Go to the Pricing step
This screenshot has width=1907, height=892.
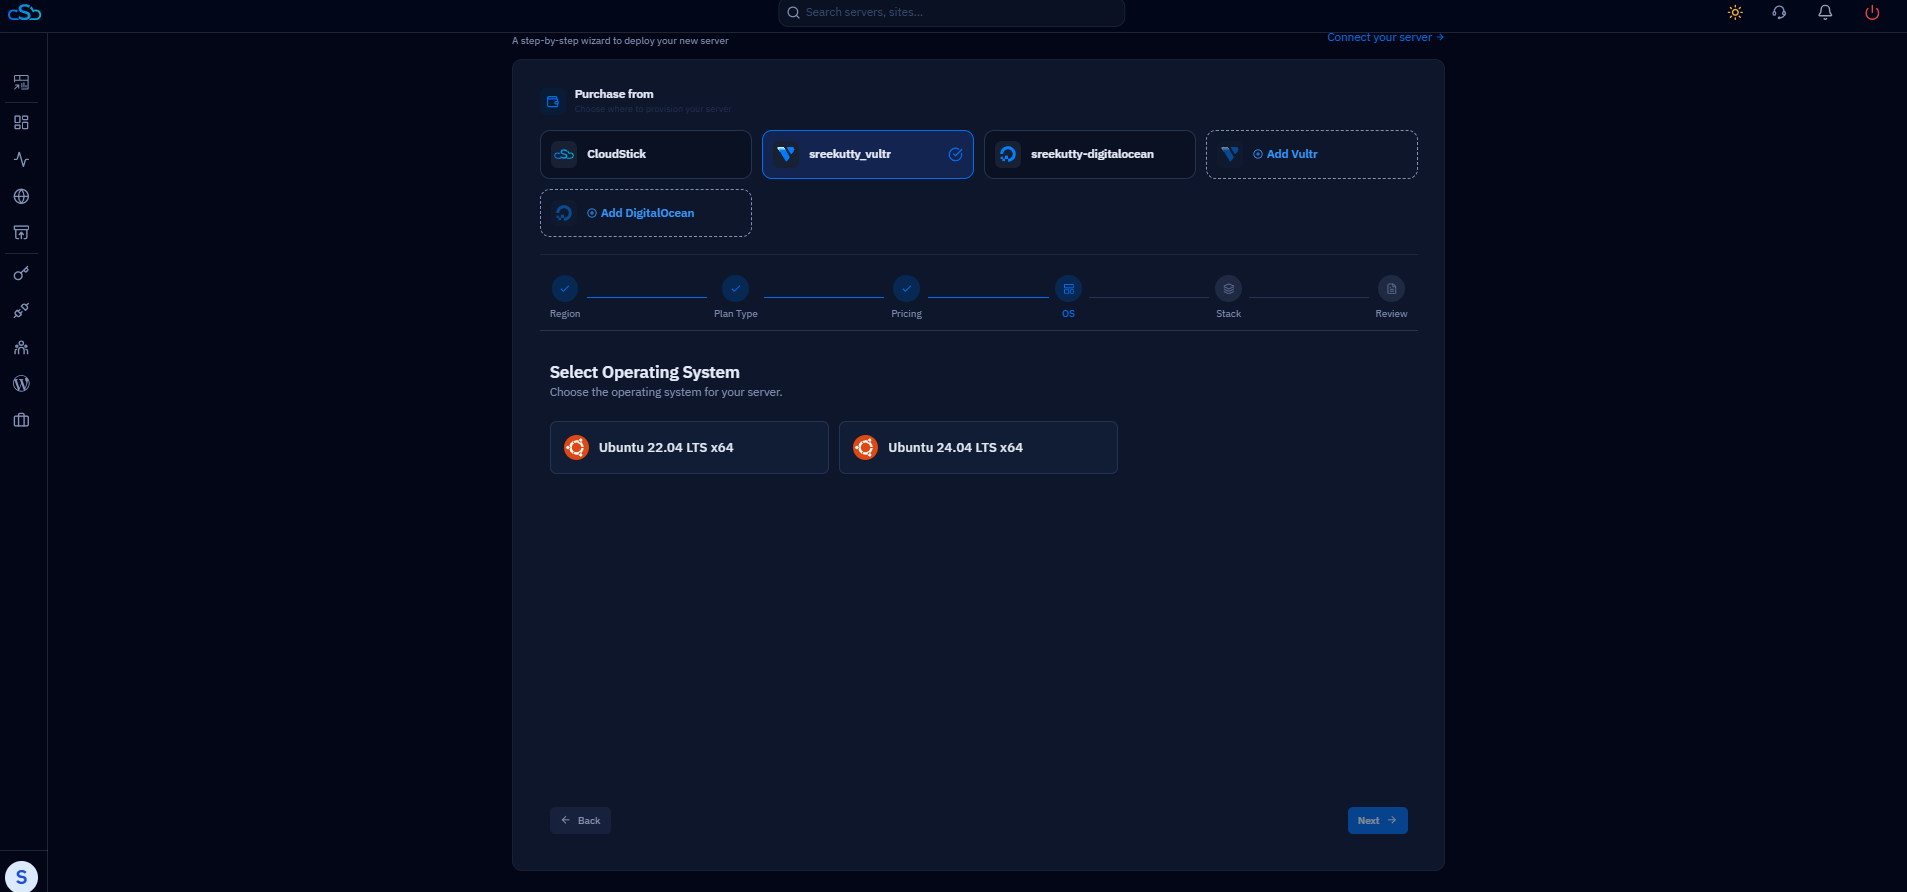point(907,297)
